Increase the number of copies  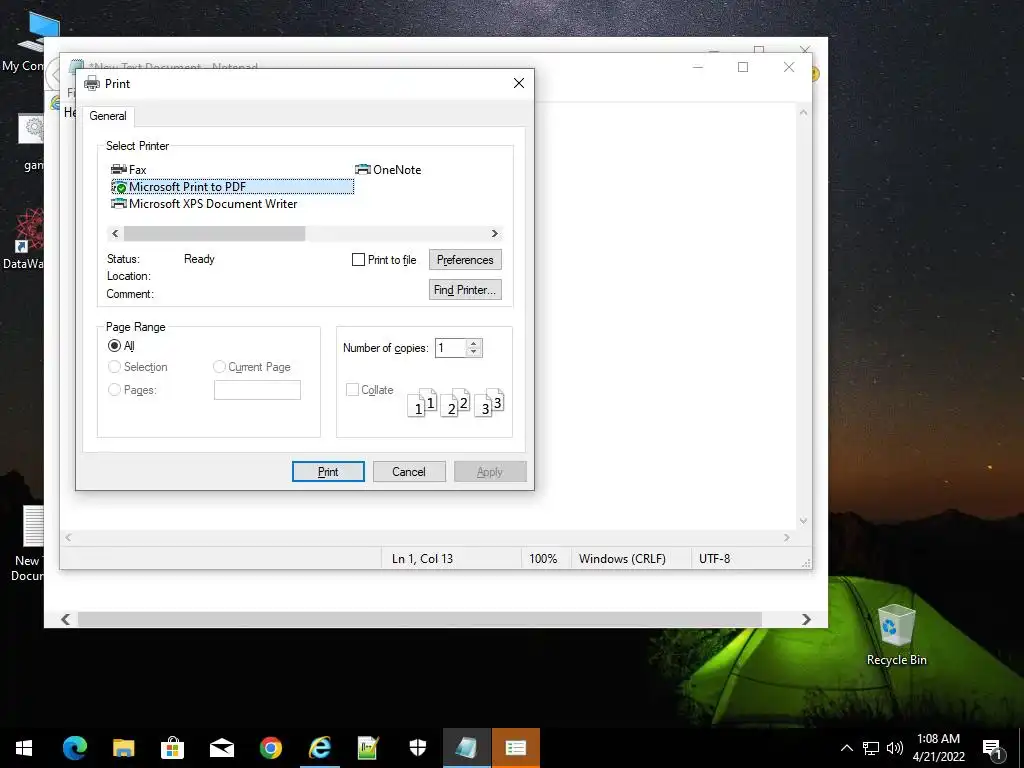coord(474,344)
